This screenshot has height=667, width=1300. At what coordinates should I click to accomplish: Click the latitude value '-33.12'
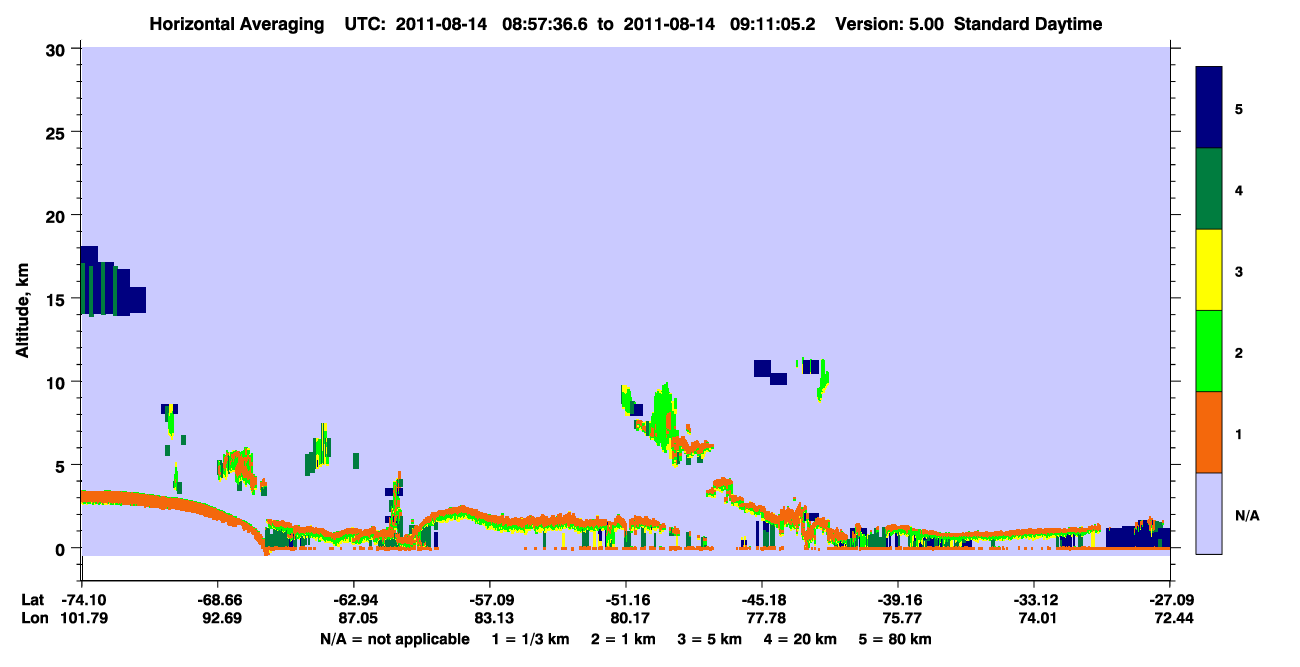click(1034, 600)
